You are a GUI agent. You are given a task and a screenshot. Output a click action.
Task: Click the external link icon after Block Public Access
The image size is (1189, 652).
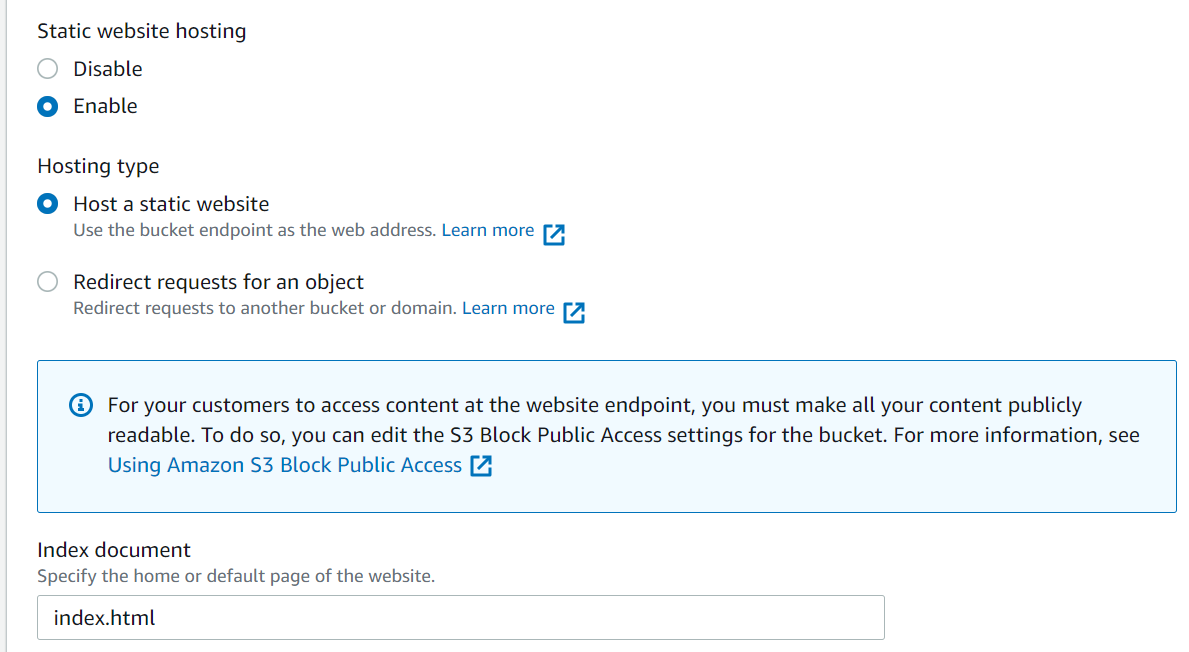(x=482, y=465)
